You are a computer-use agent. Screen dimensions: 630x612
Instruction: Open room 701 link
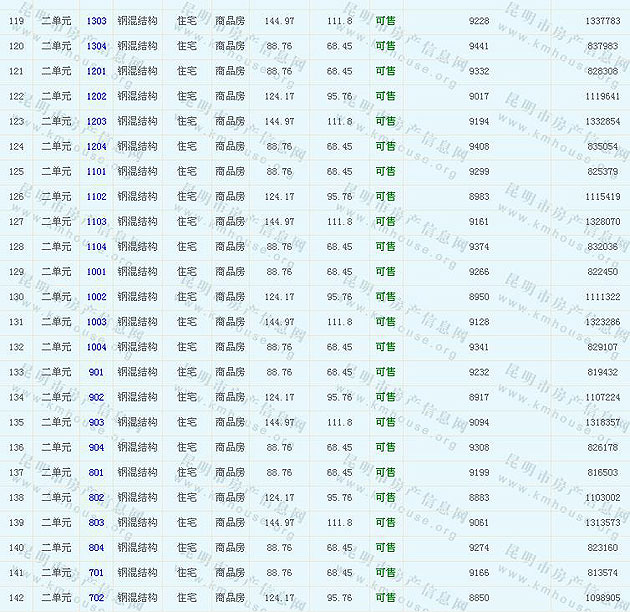coord(96,573)
